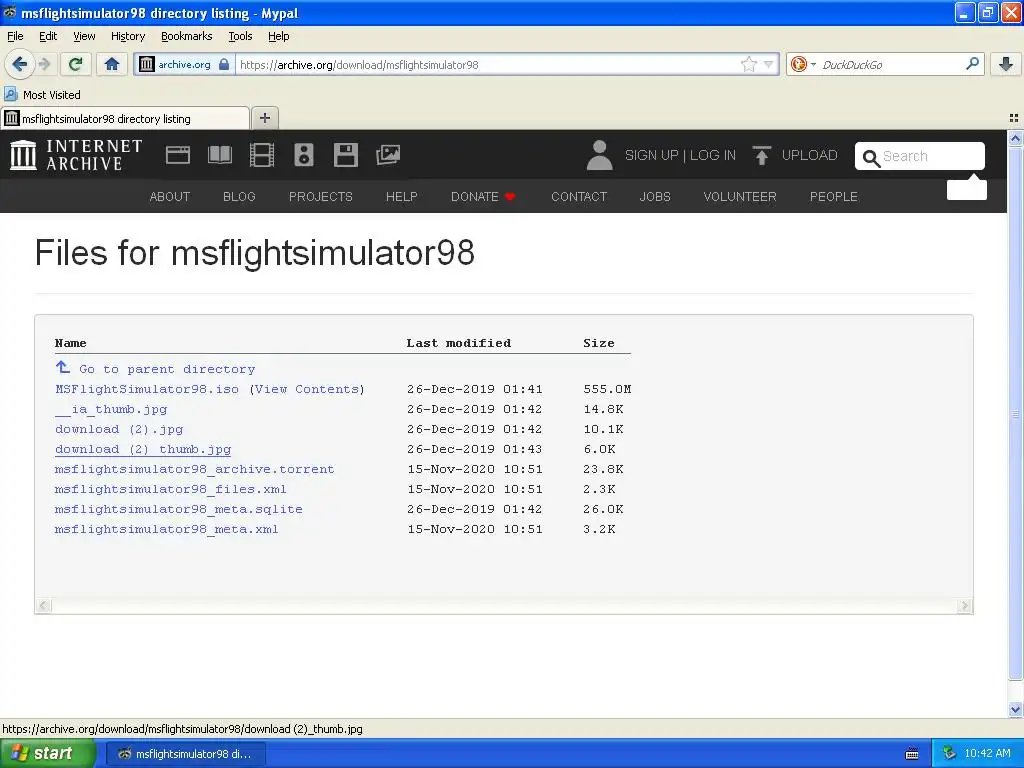
Task: Click the site identity padlock icon
Action: 224,64
